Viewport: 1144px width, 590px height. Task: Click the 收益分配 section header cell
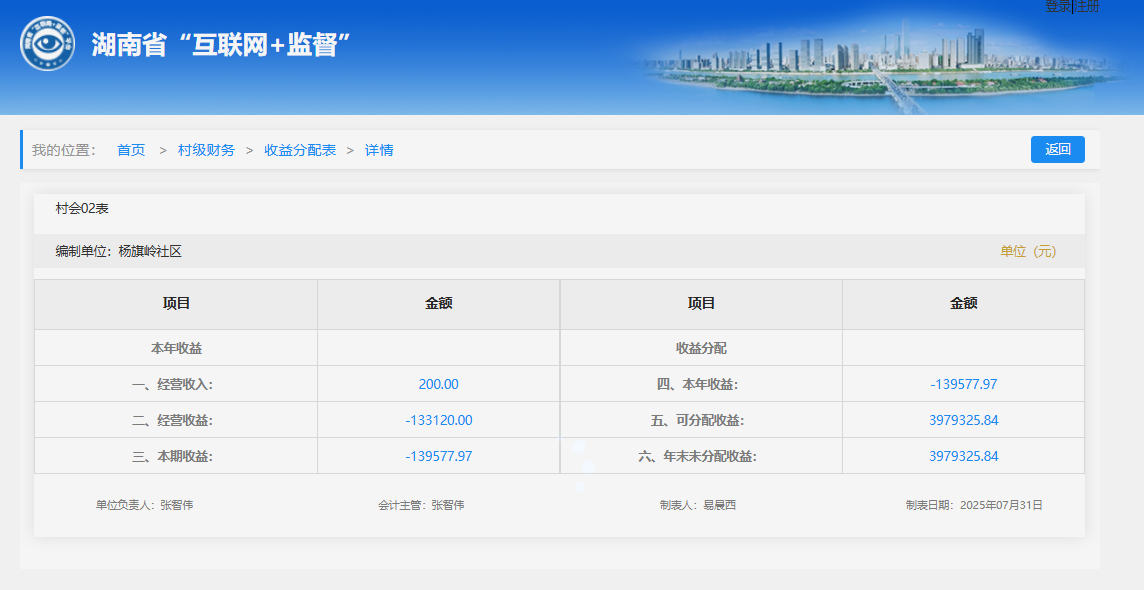(701, 348)
